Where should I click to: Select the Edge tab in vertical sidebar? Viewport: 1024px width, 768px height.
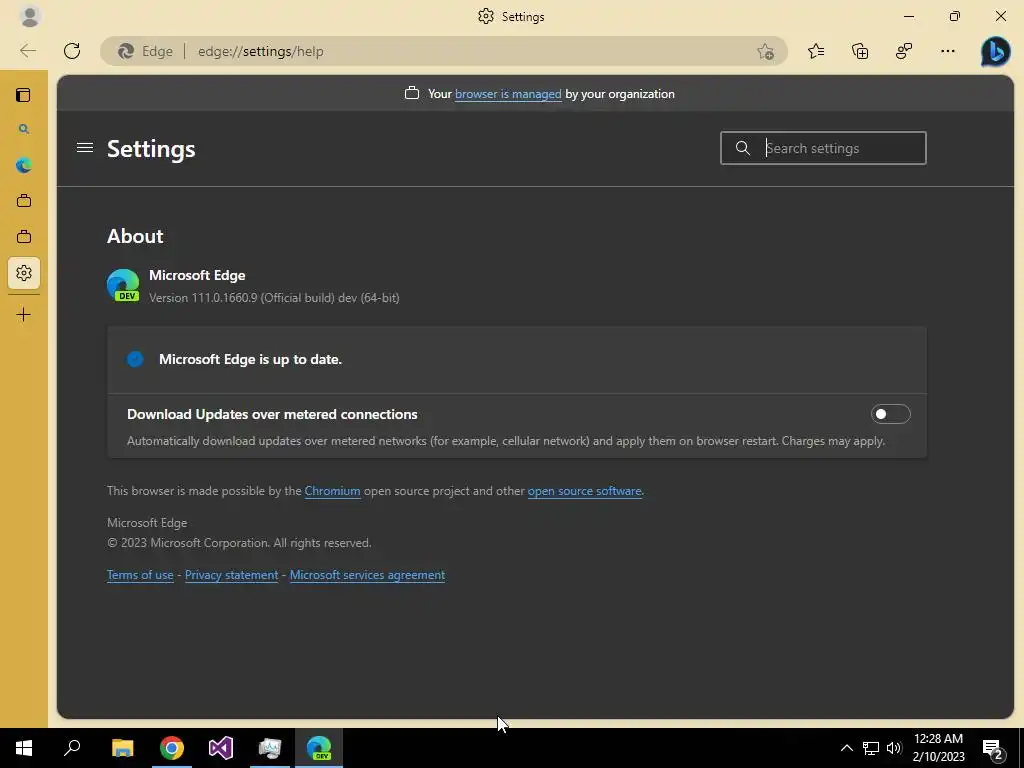(24, 165)
